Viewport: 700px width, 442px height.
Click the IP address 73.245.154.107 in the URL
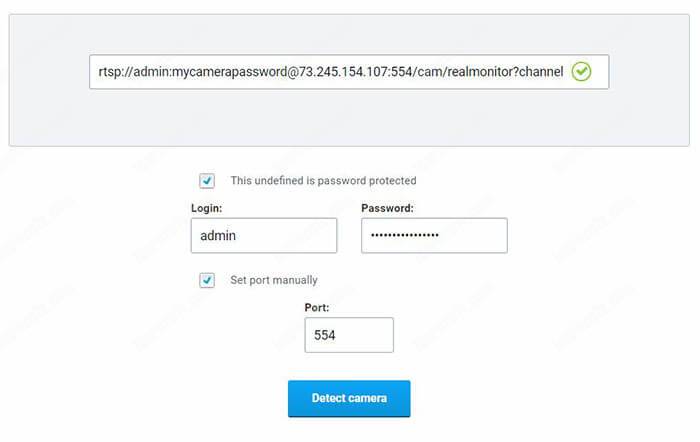click(347, 72)
